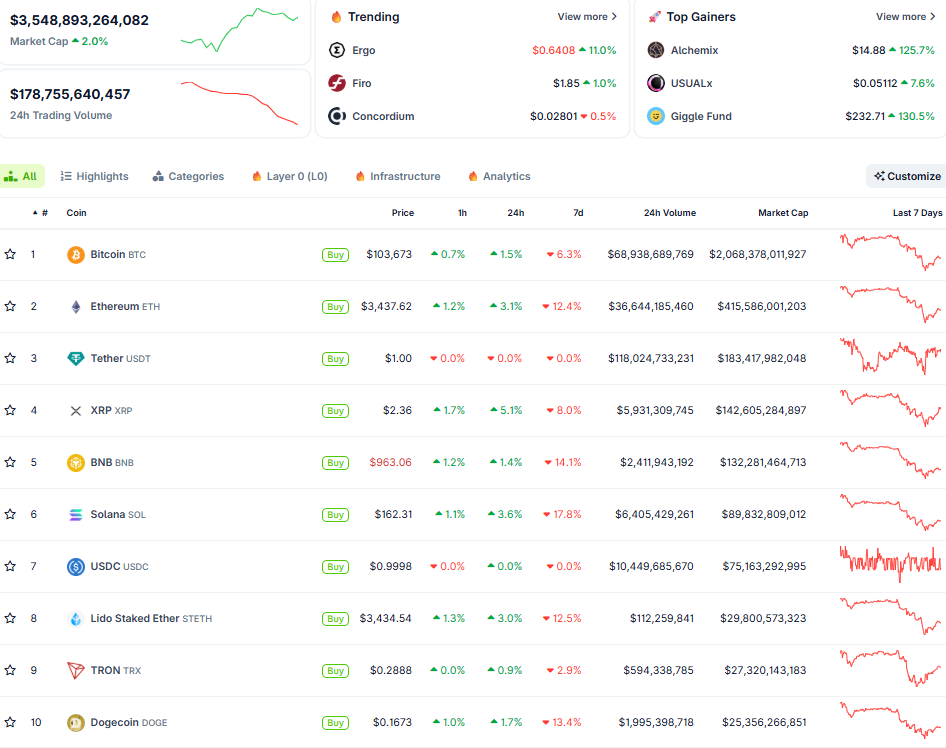Switch to the Highlights tab
The width and height of the screenshot is (946, 748).
point(94,176)
